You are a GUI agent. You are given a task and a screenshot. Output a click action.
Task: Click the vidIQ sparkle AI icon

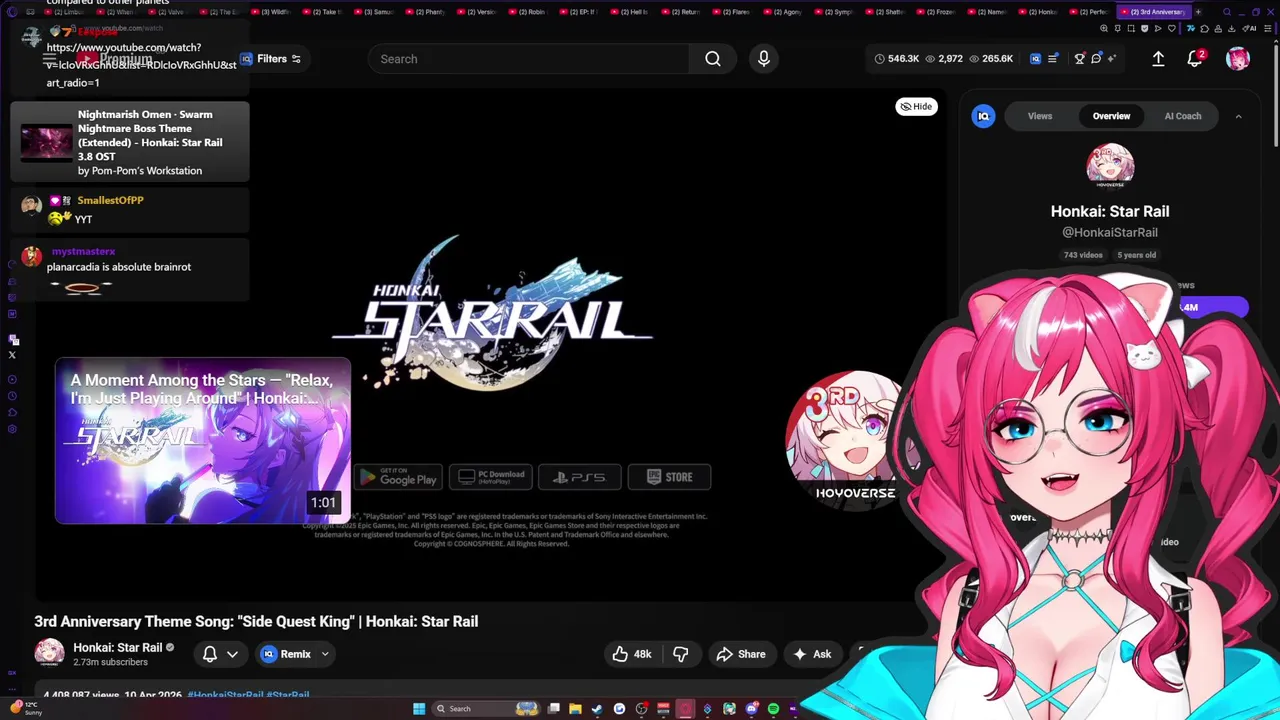click(1113, 59)
